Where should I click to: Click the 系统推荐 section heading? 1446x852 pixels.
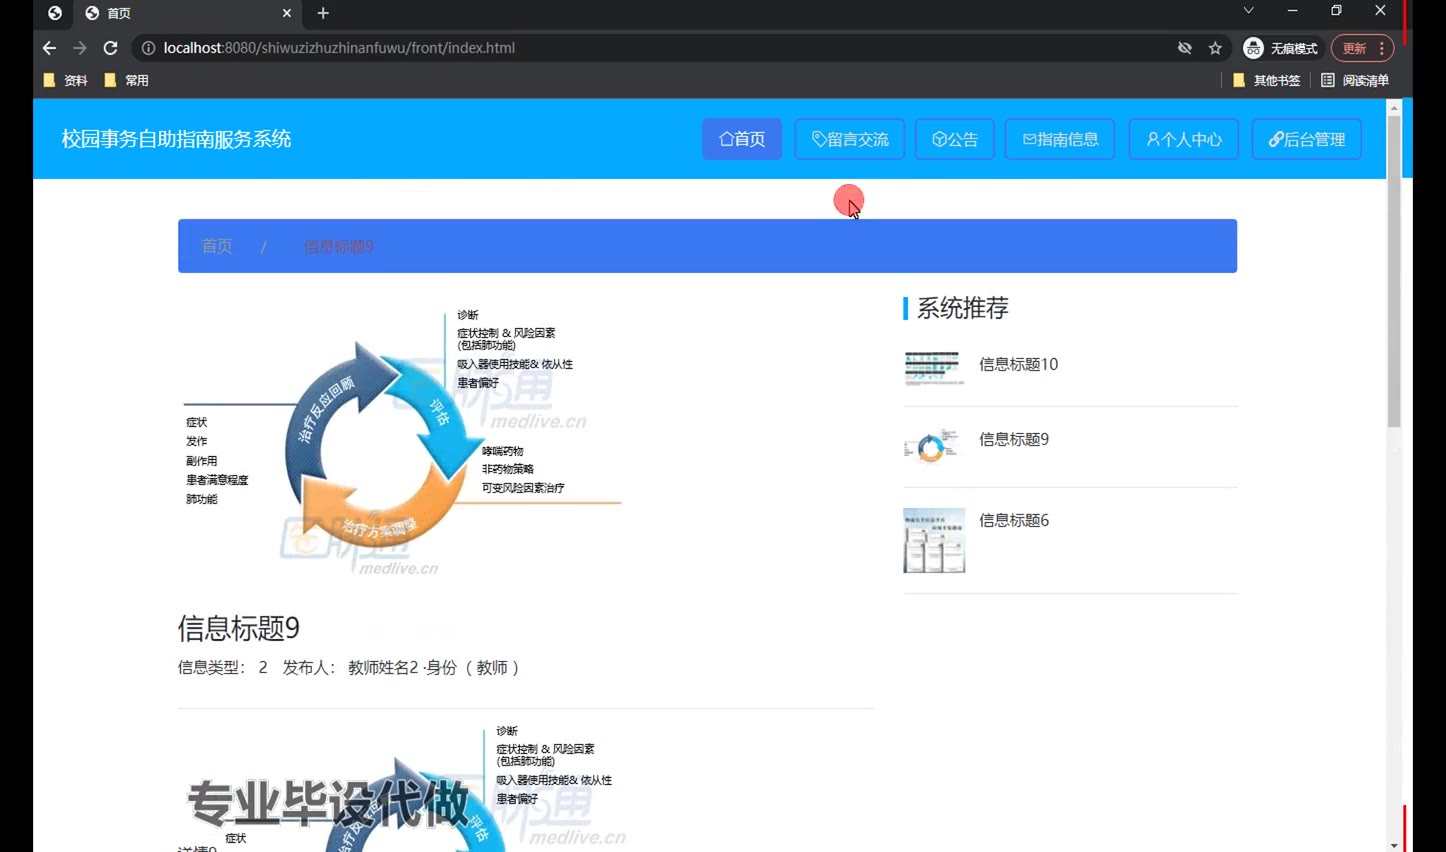click(962, 308)
